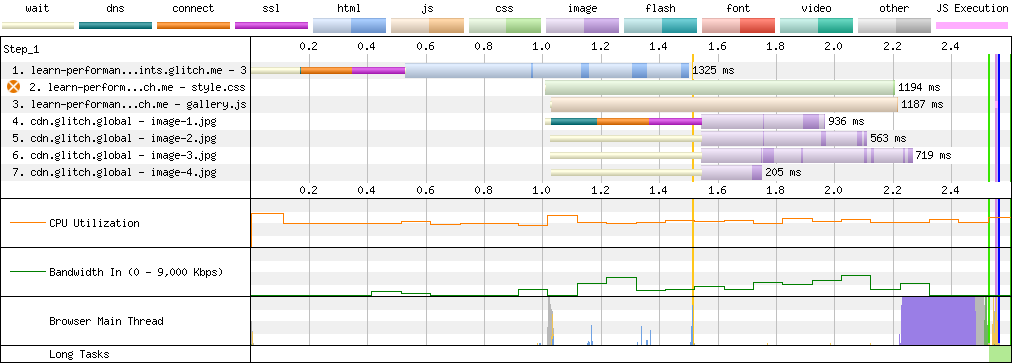Click the JS Execution pink legend bar

point(972,25)
